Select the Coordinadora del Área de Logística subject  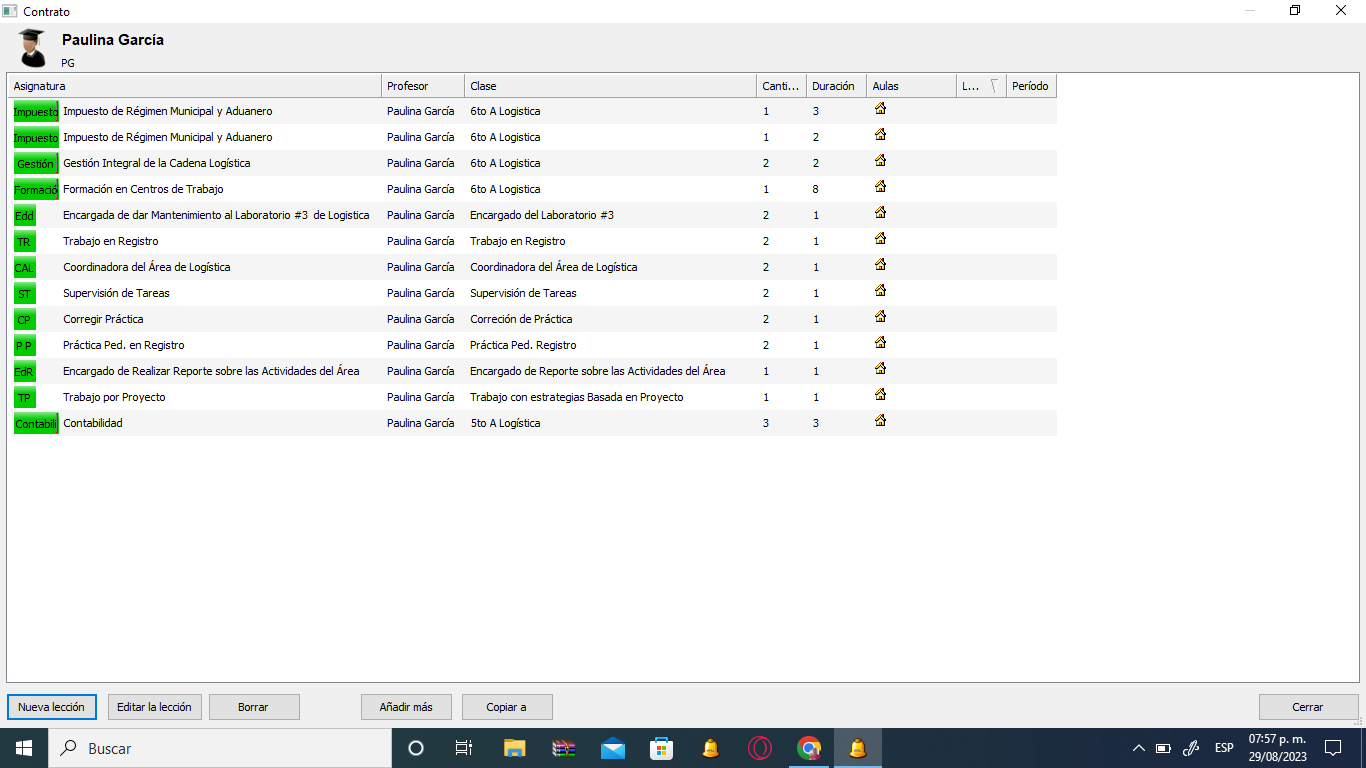(146, 267)
